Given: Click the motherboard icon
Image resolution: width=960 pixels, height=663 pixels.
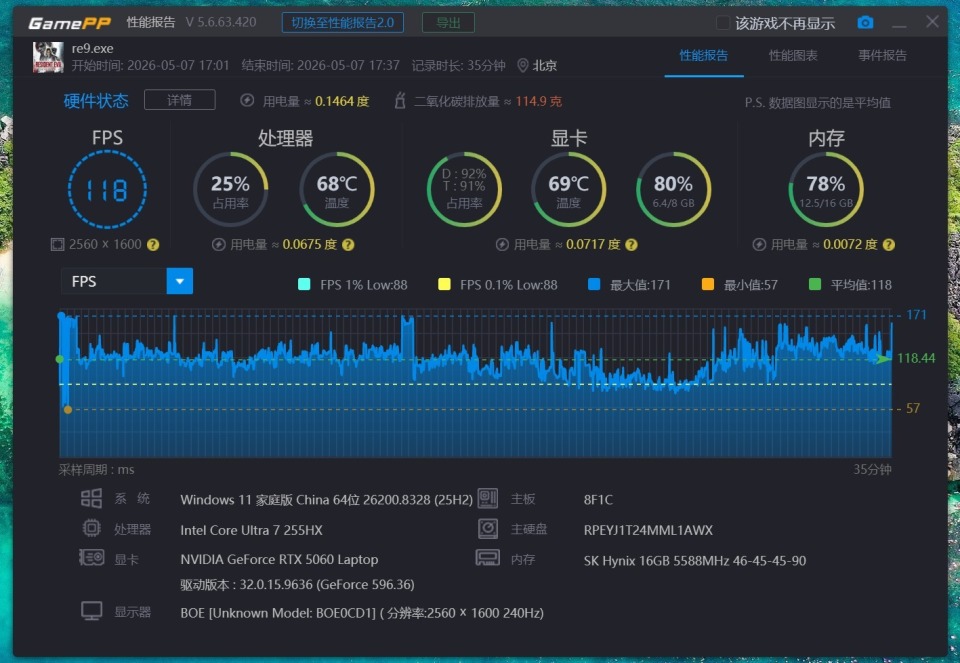Looking at the screenshot, I should point(487,498).
